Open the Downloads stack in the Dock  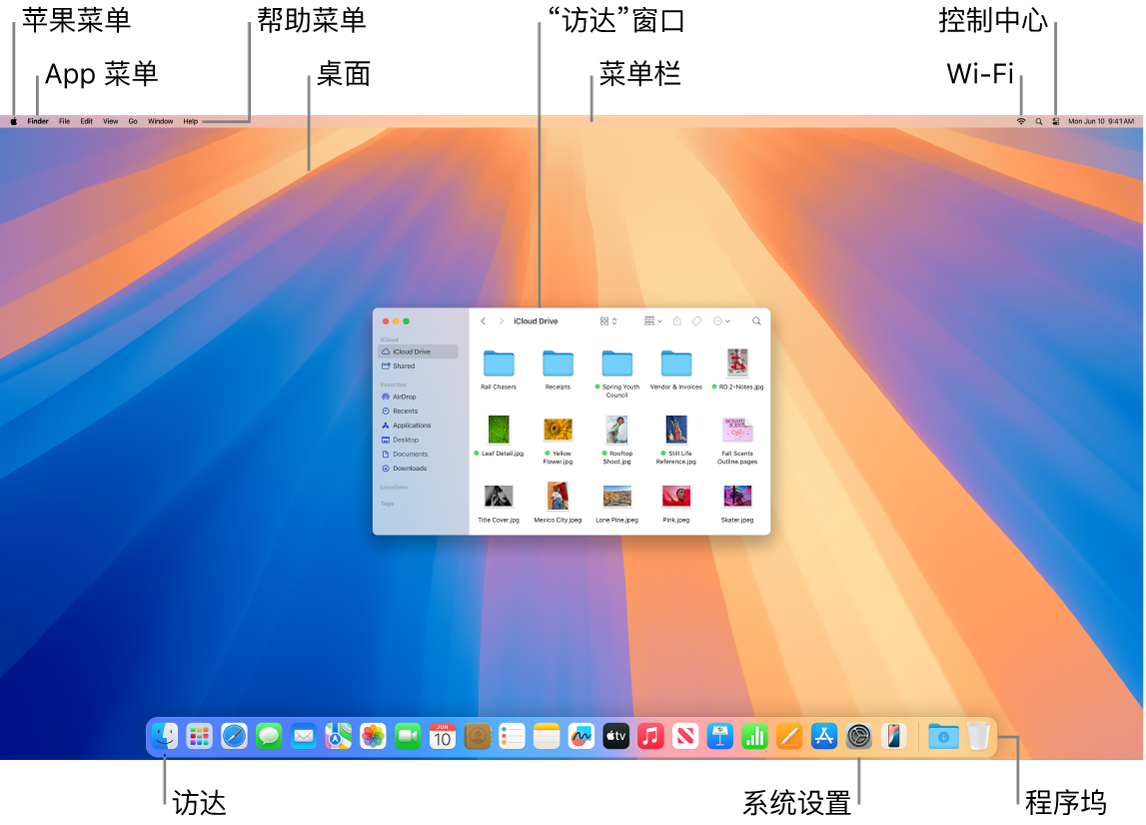[944, 737]
